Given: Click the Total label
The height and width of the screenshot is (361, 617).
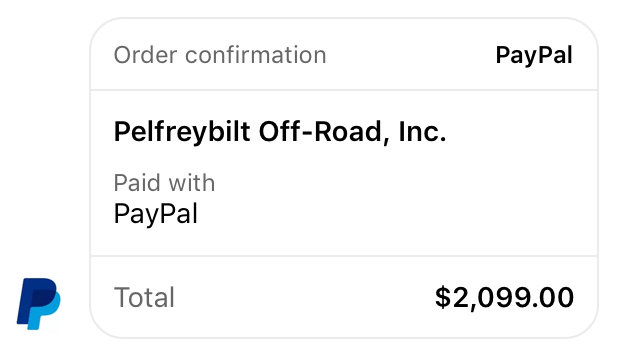Looking at the screenshot, I should [x=144, y=297].
